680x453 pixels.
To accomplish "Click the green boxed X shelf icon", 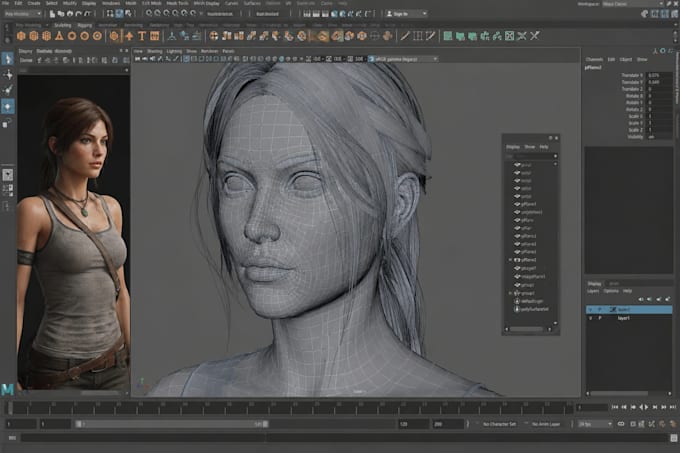I will (510, 36).
